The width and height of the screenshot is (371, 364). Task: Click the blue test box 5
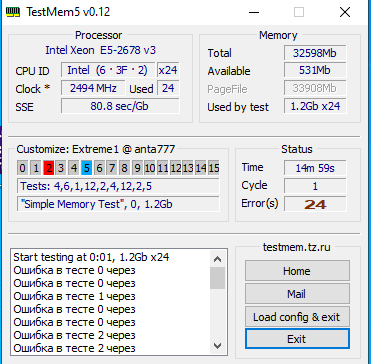pyautogui.click(x=86, y=168)
